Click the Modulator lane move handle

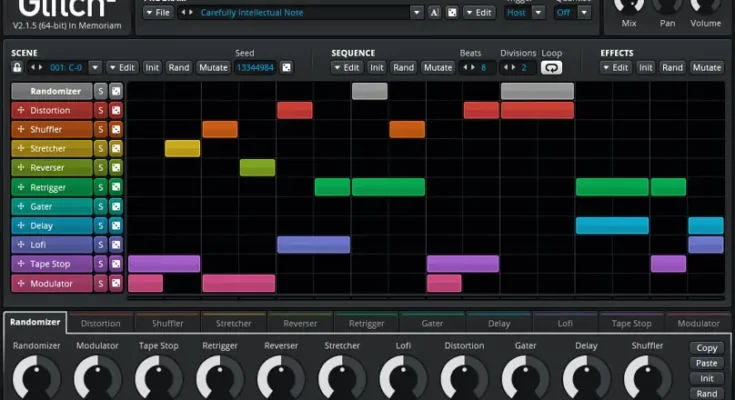tap(21, 283)
